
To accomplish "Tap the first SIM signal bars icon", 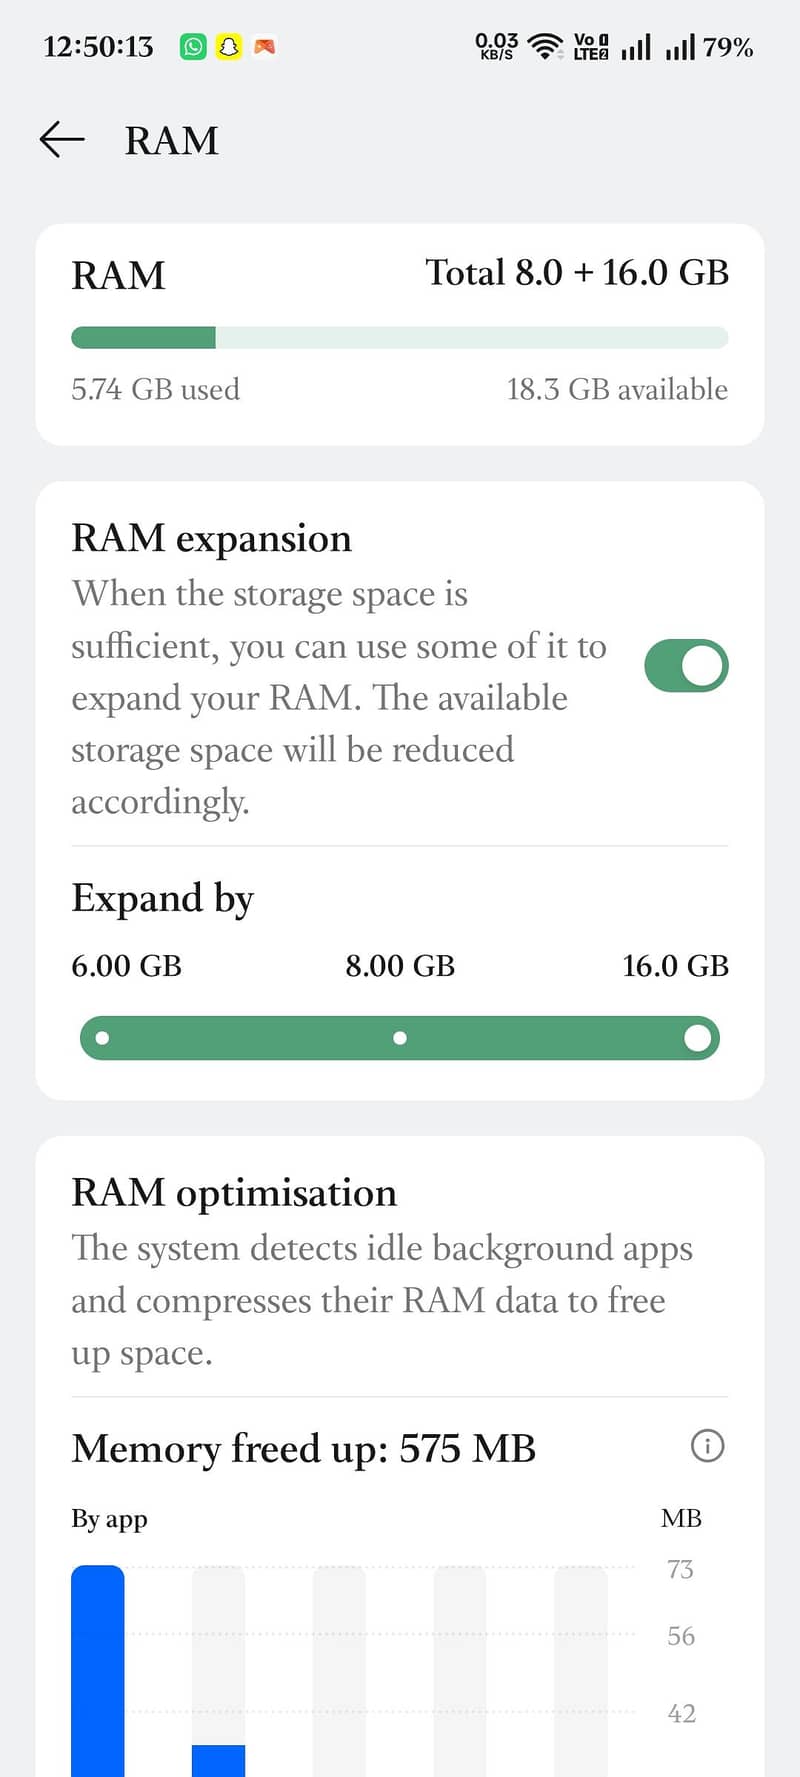I will pos(637,44).
